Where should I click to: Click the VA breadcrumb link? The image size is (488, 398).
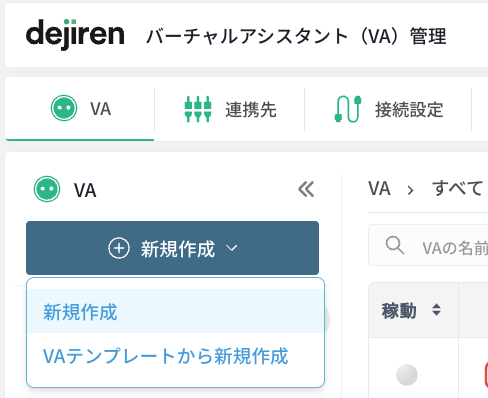tap(379, 188)
